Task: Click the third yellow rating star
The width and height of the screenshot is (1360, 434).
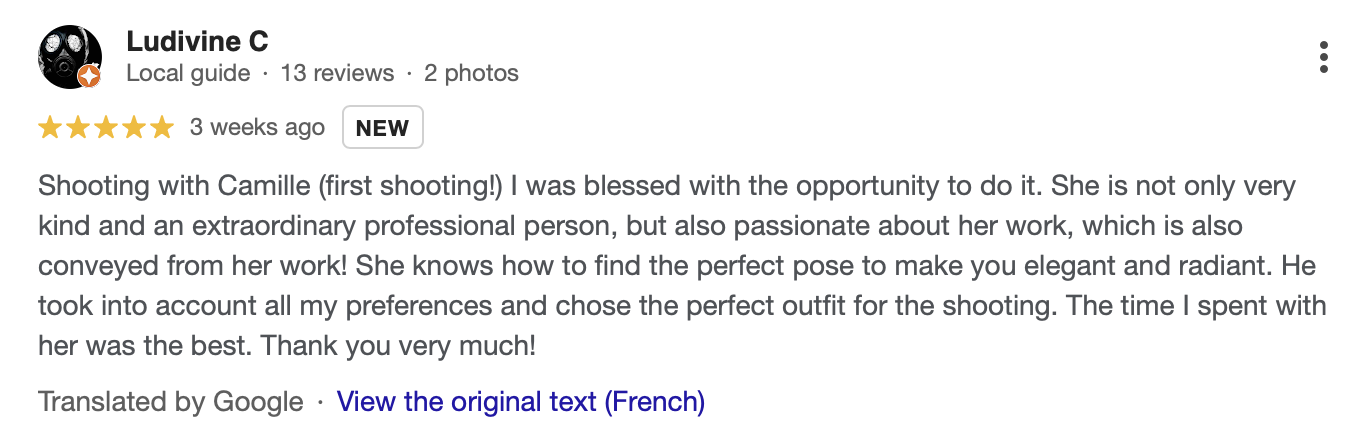Action: [x=106, y=128]
